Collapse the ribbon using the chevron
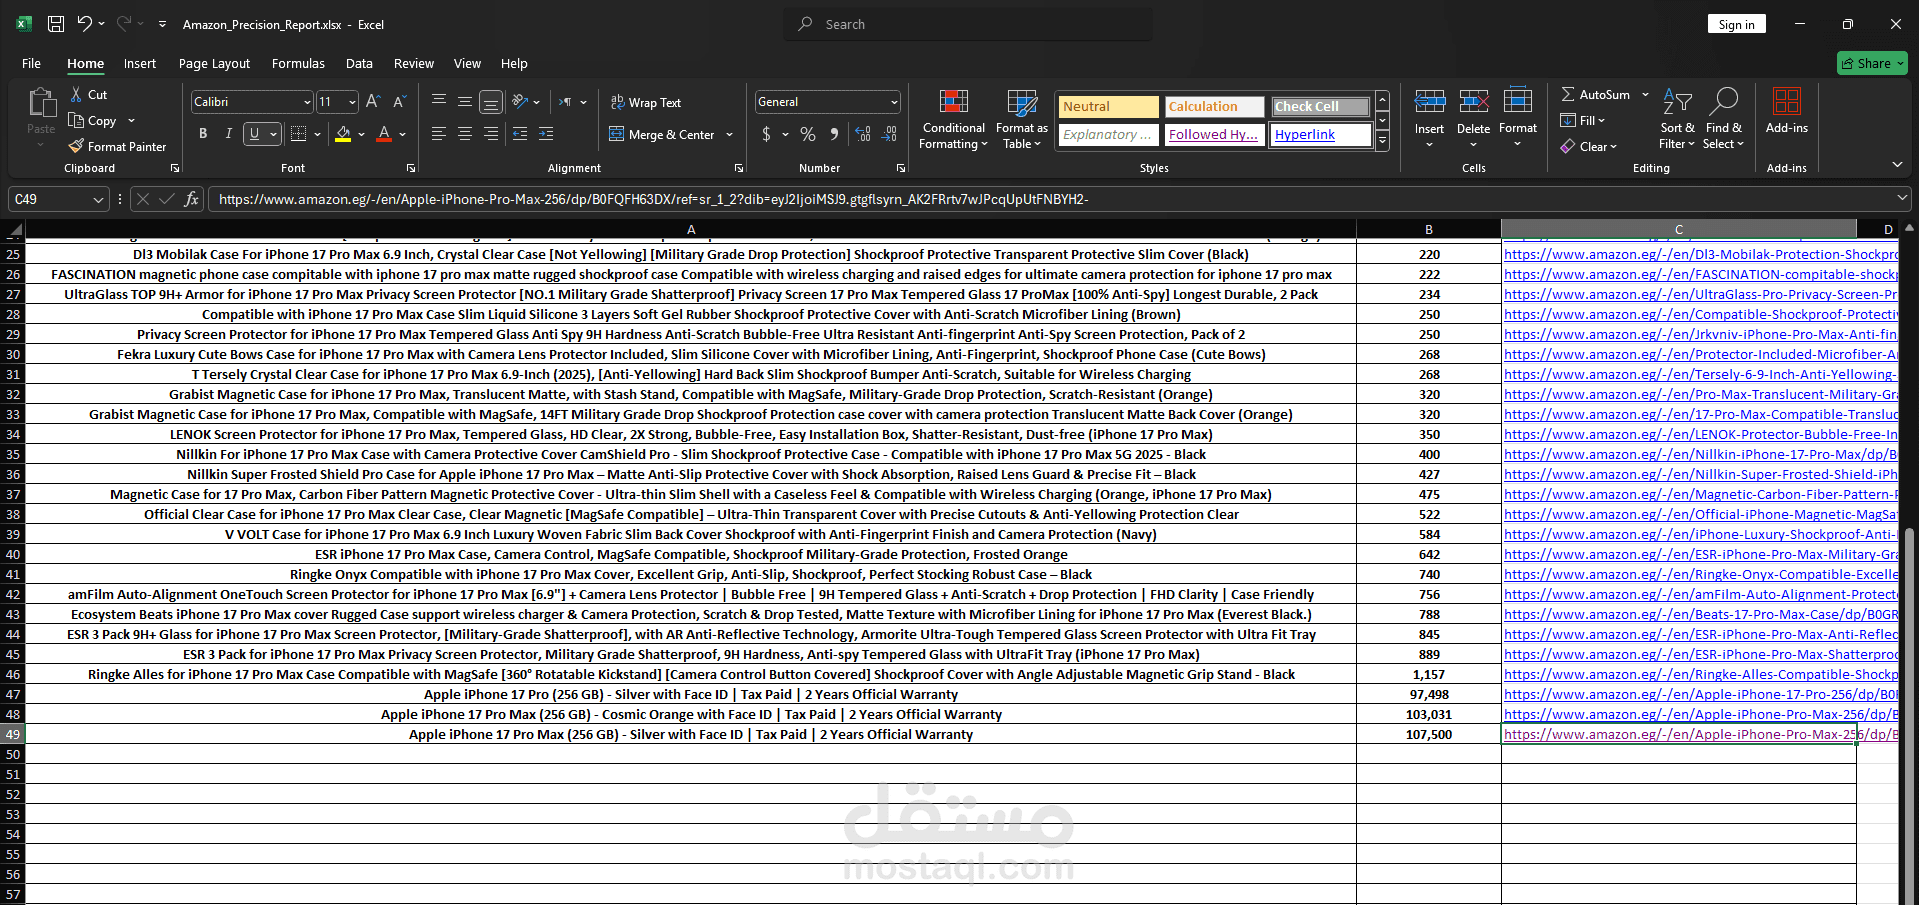 [1897, 164]
